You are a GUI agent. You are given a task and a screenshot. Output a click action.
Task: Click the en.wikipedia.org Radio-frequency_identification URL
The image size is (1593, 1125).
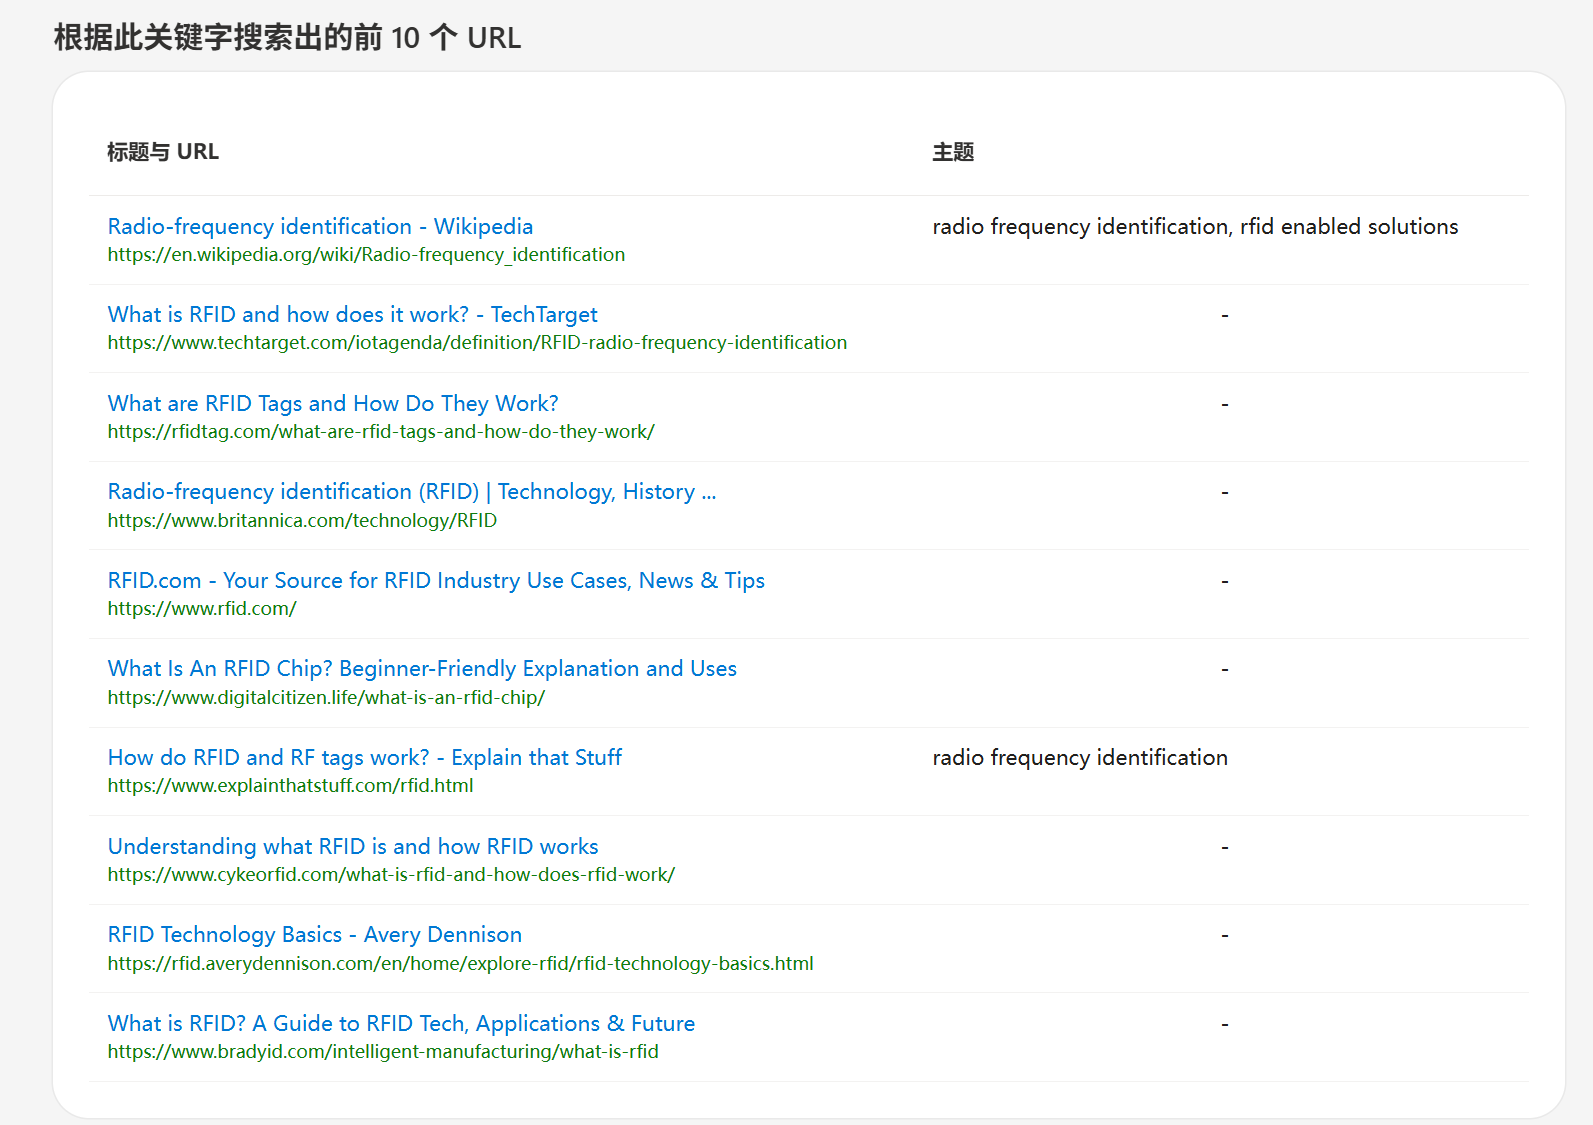point(366,255)
